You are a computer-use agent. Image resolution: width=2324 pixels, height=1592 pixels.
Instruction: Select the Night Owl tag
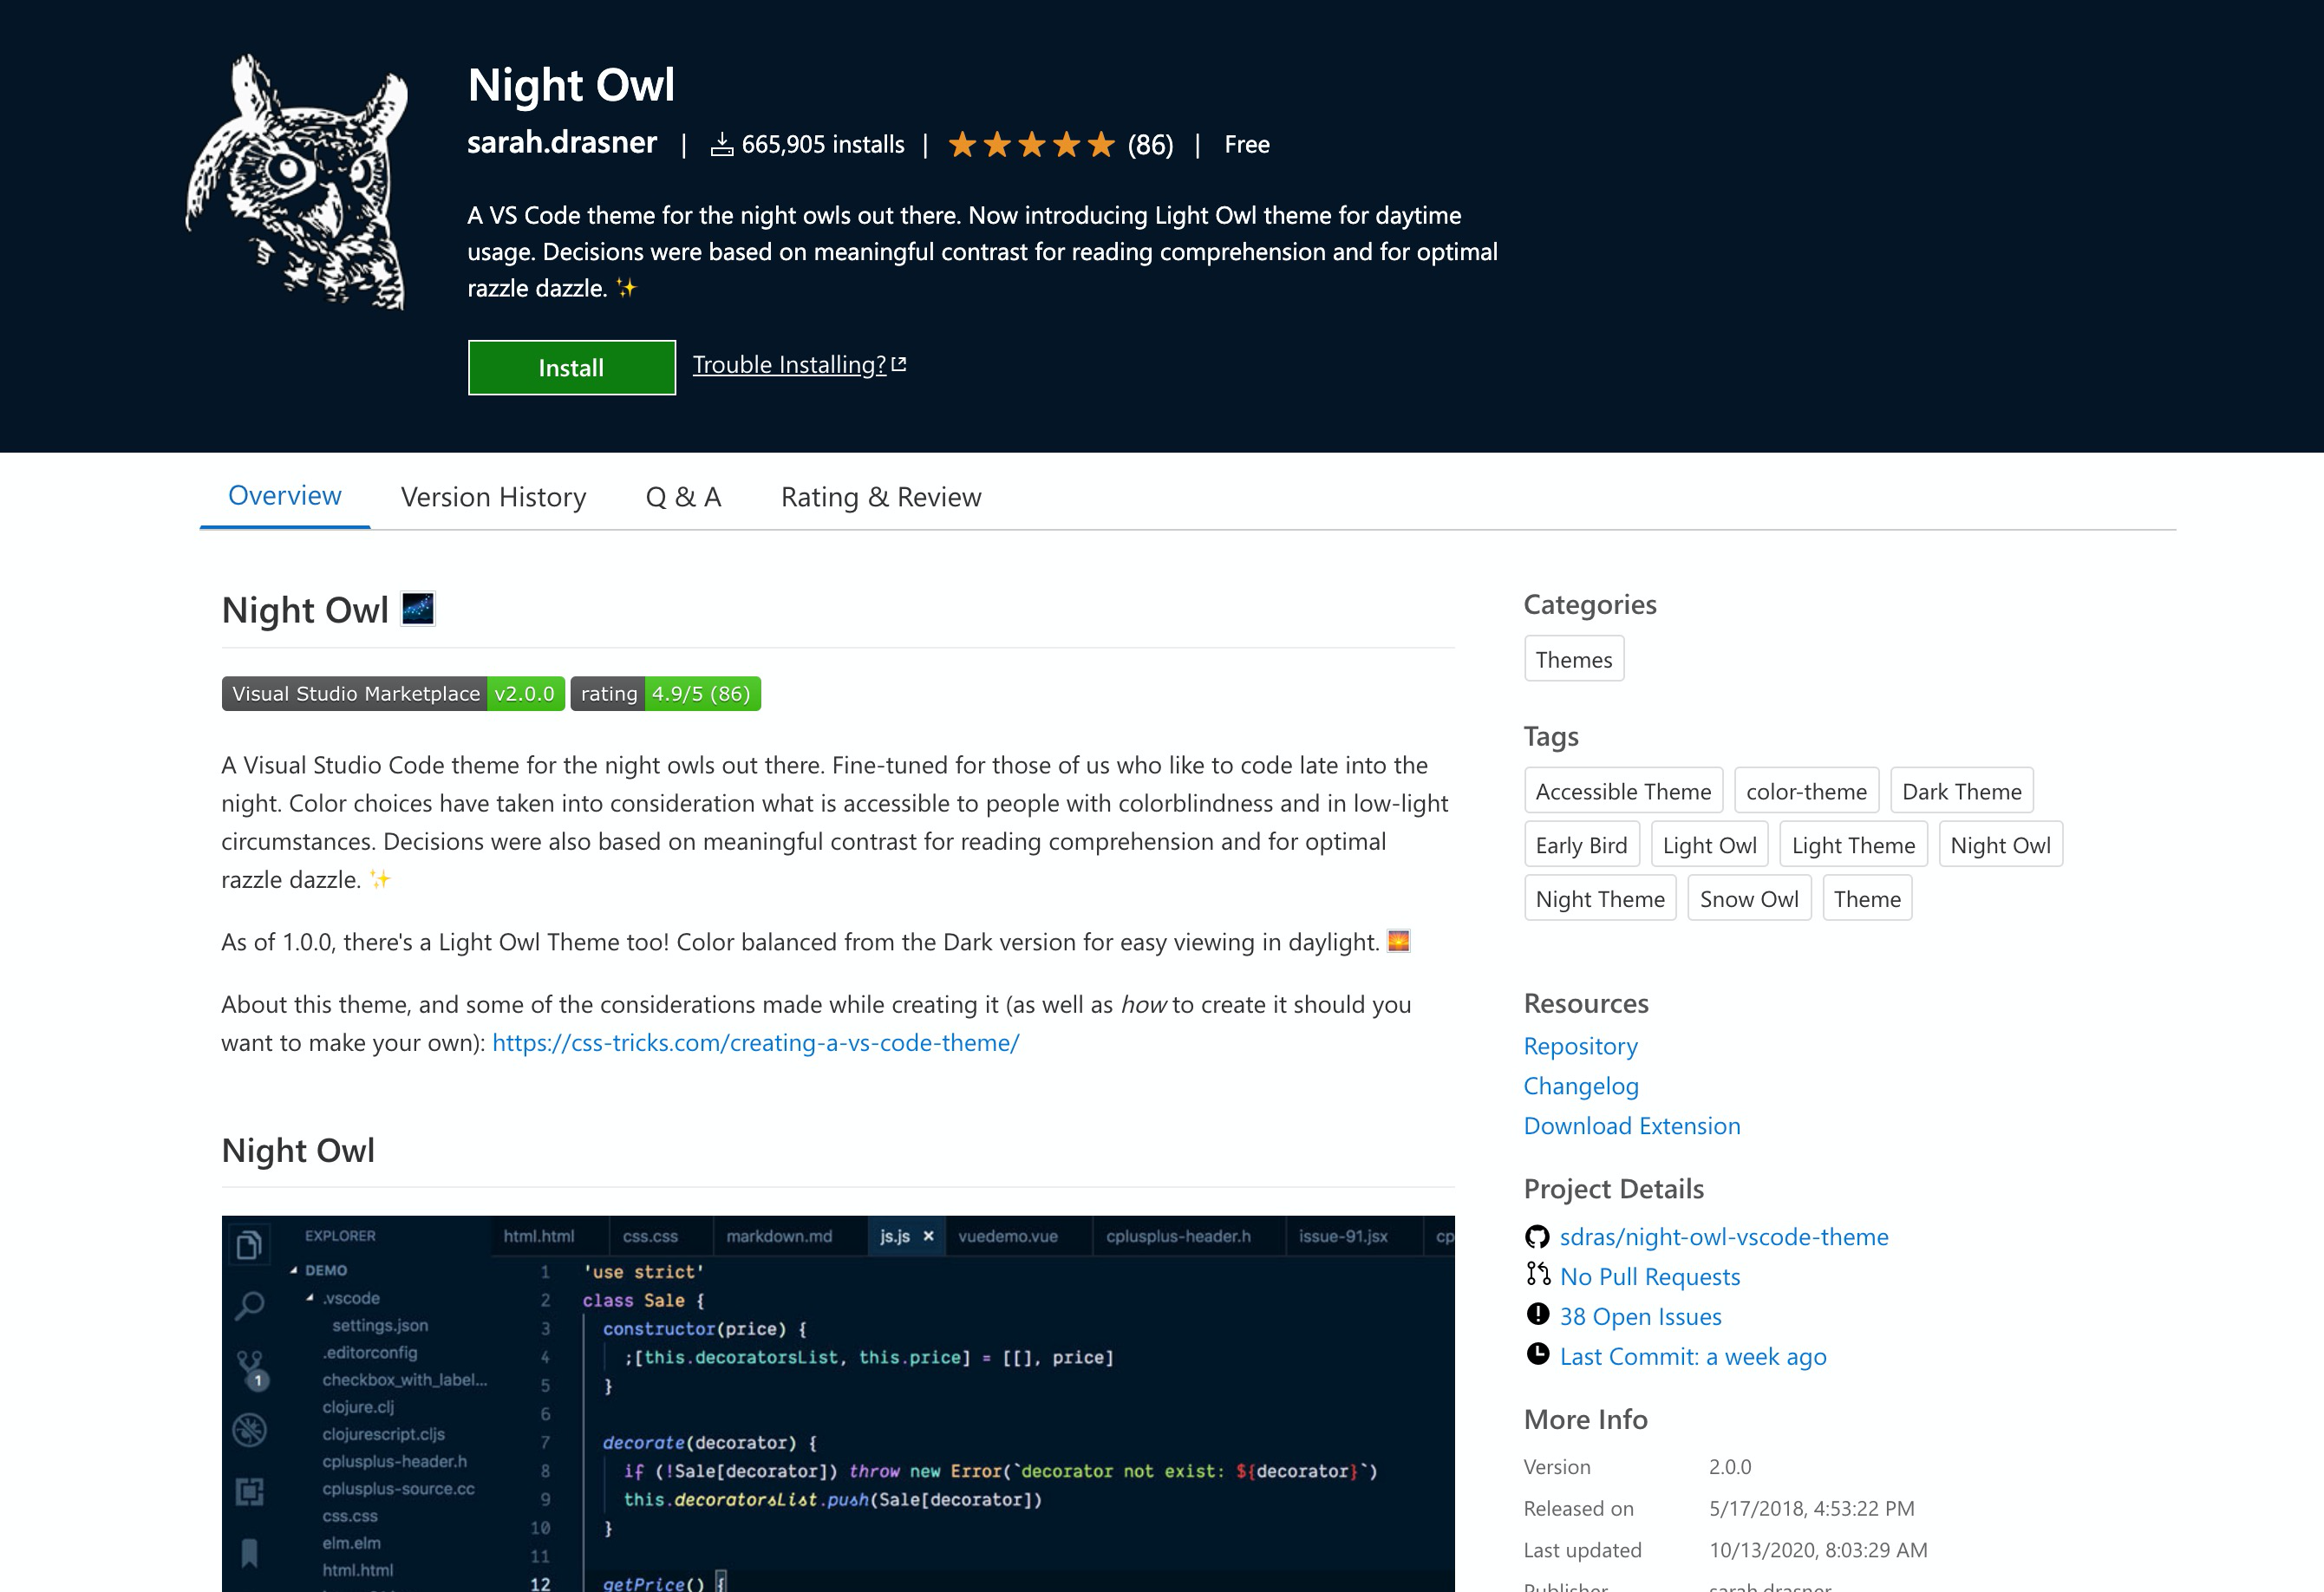pos(2000,845)
